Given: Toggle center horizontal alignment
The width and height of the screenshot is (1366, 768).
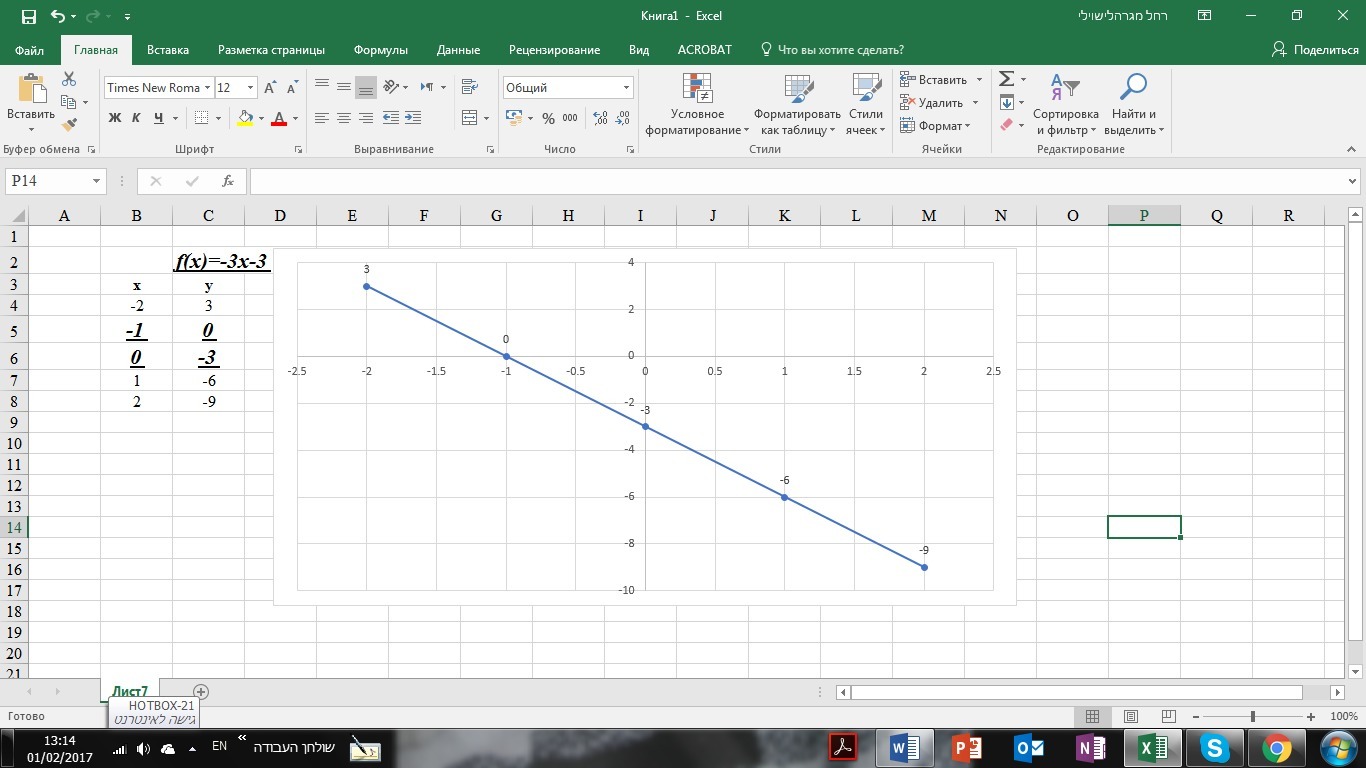Looking at the screenshot, I should coord(343,118).
